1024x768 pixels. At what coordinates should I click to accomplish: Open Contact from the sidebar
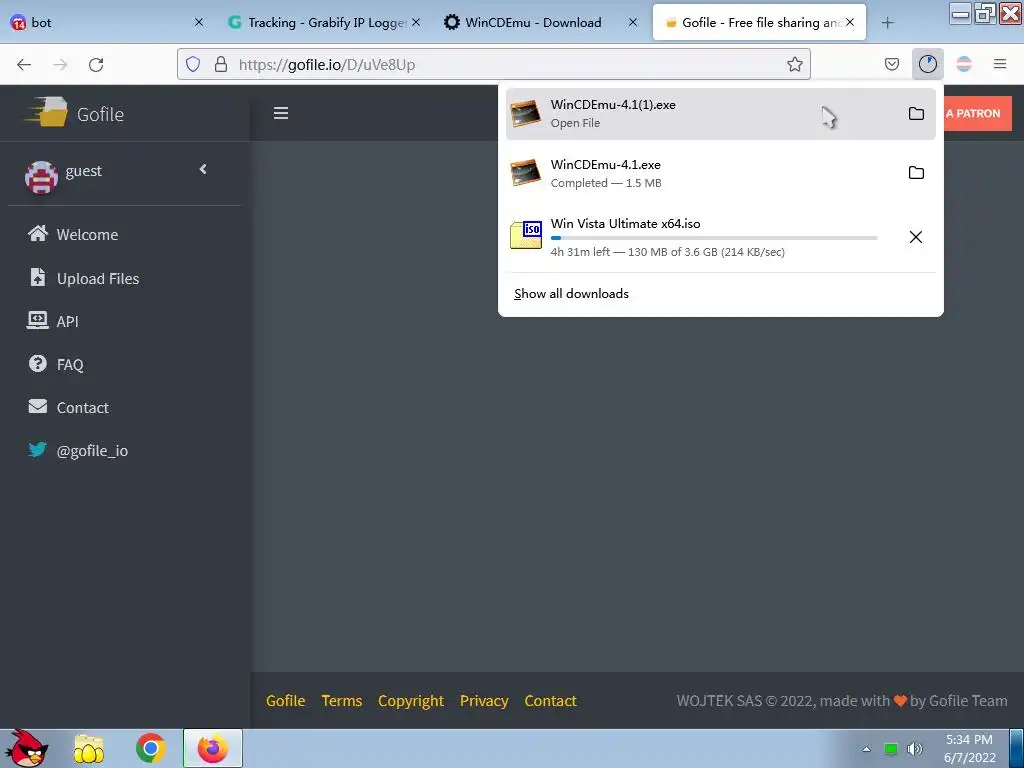tap(82, 408)
